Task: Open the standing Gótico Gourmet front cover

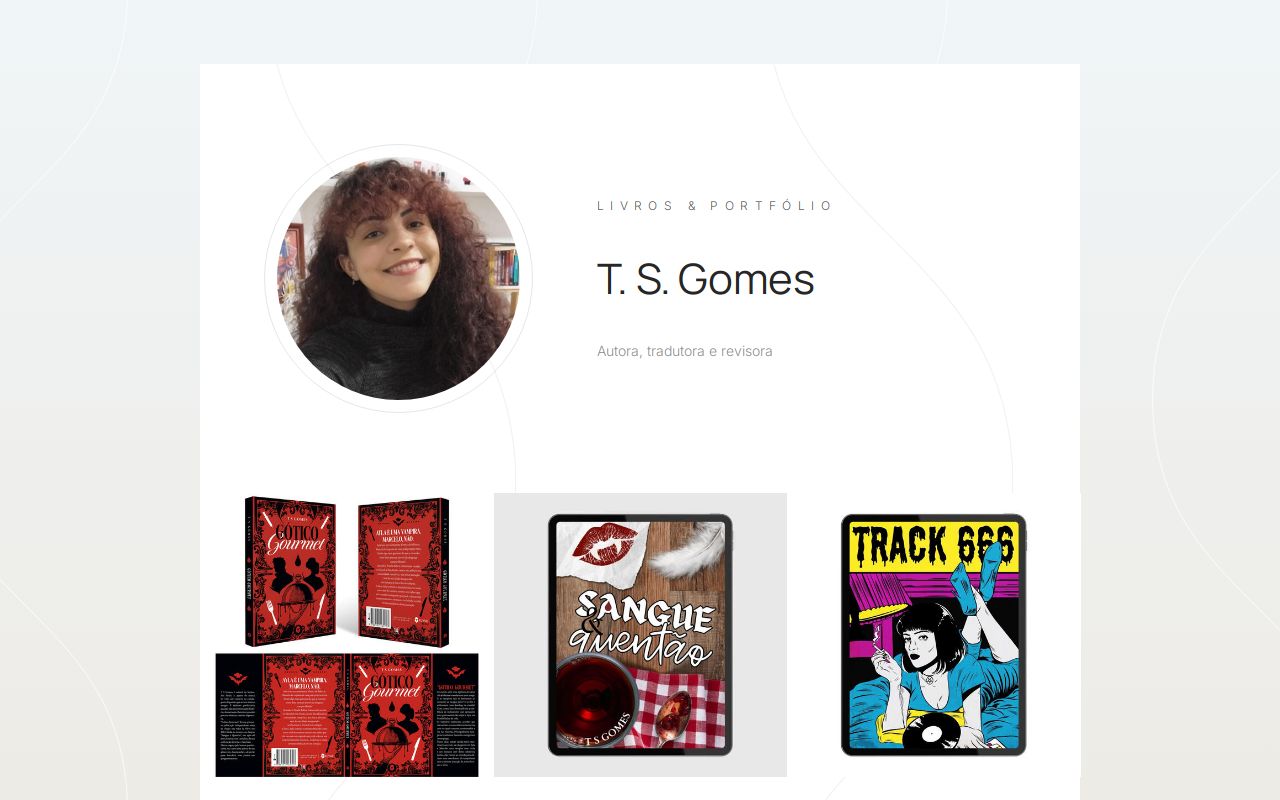Action: pyautogui.click(x=290, y=571)
